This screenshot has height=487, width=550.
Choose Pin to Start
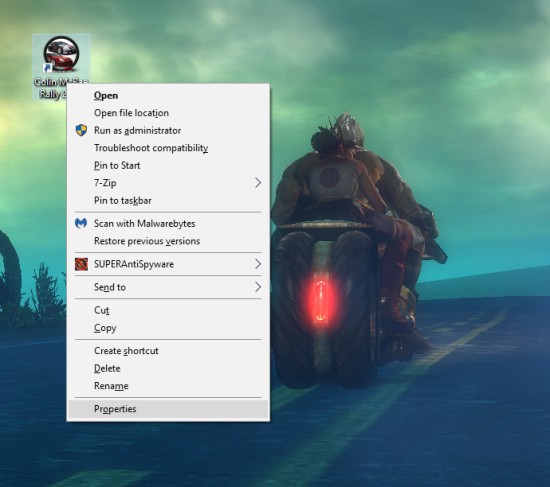point(168,165)
